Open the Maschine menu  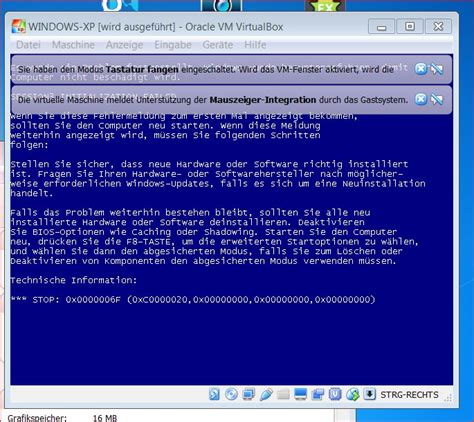coord(73,44)
